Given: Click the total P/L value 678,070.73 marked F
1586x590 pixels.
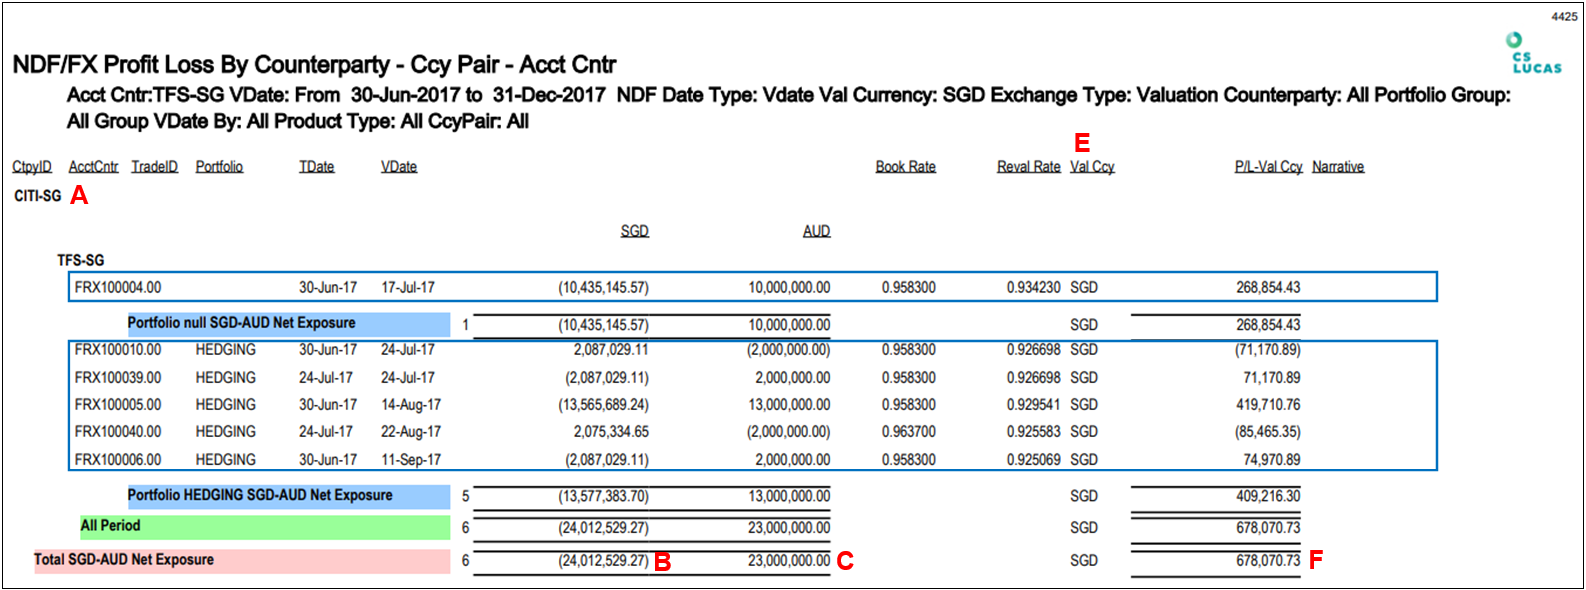Looking at the screenshot, I should coord(1267,561).
